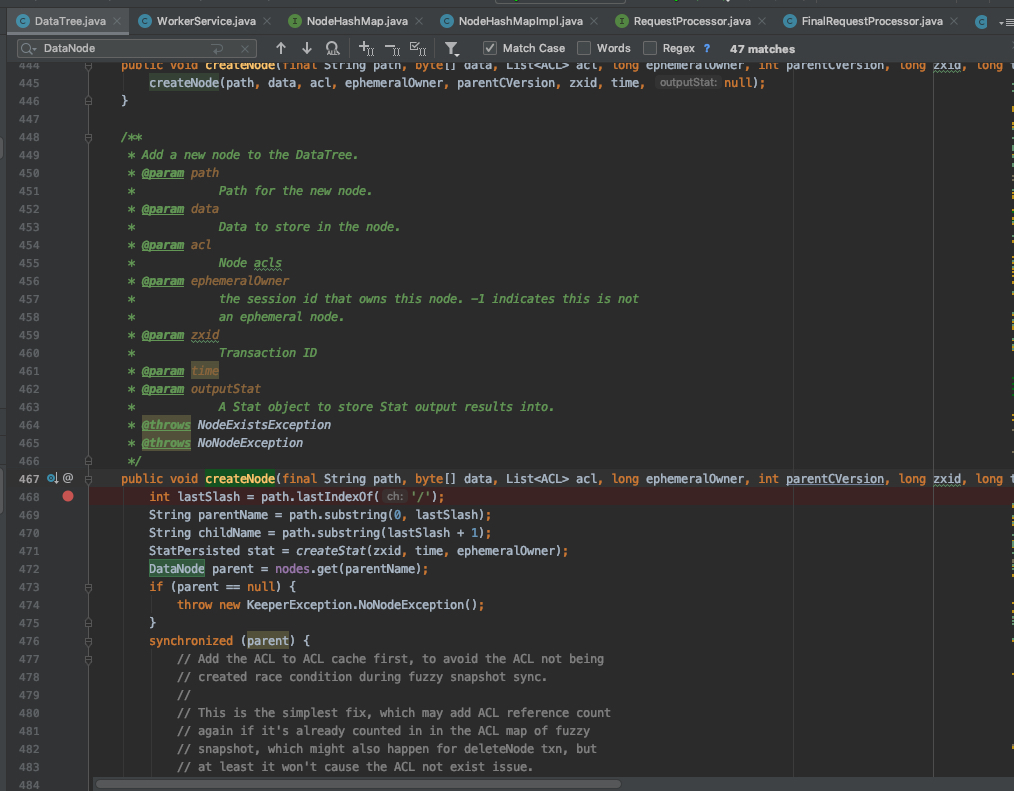Screen dimensions: 1014x791
Task: Click NoNodeException in the Javadoc
Action: tap(250, 443)
